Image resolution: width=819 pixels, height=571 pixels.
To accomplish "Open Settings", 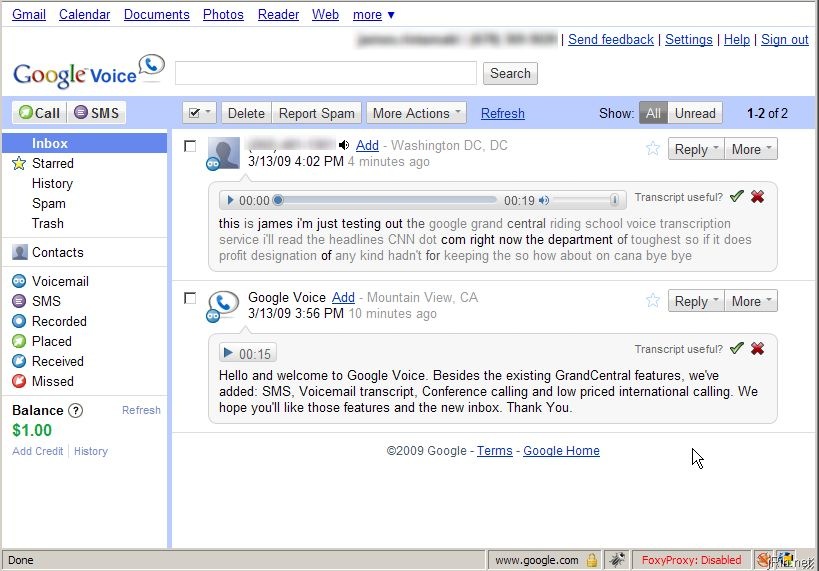I will (x=688, y=39).
